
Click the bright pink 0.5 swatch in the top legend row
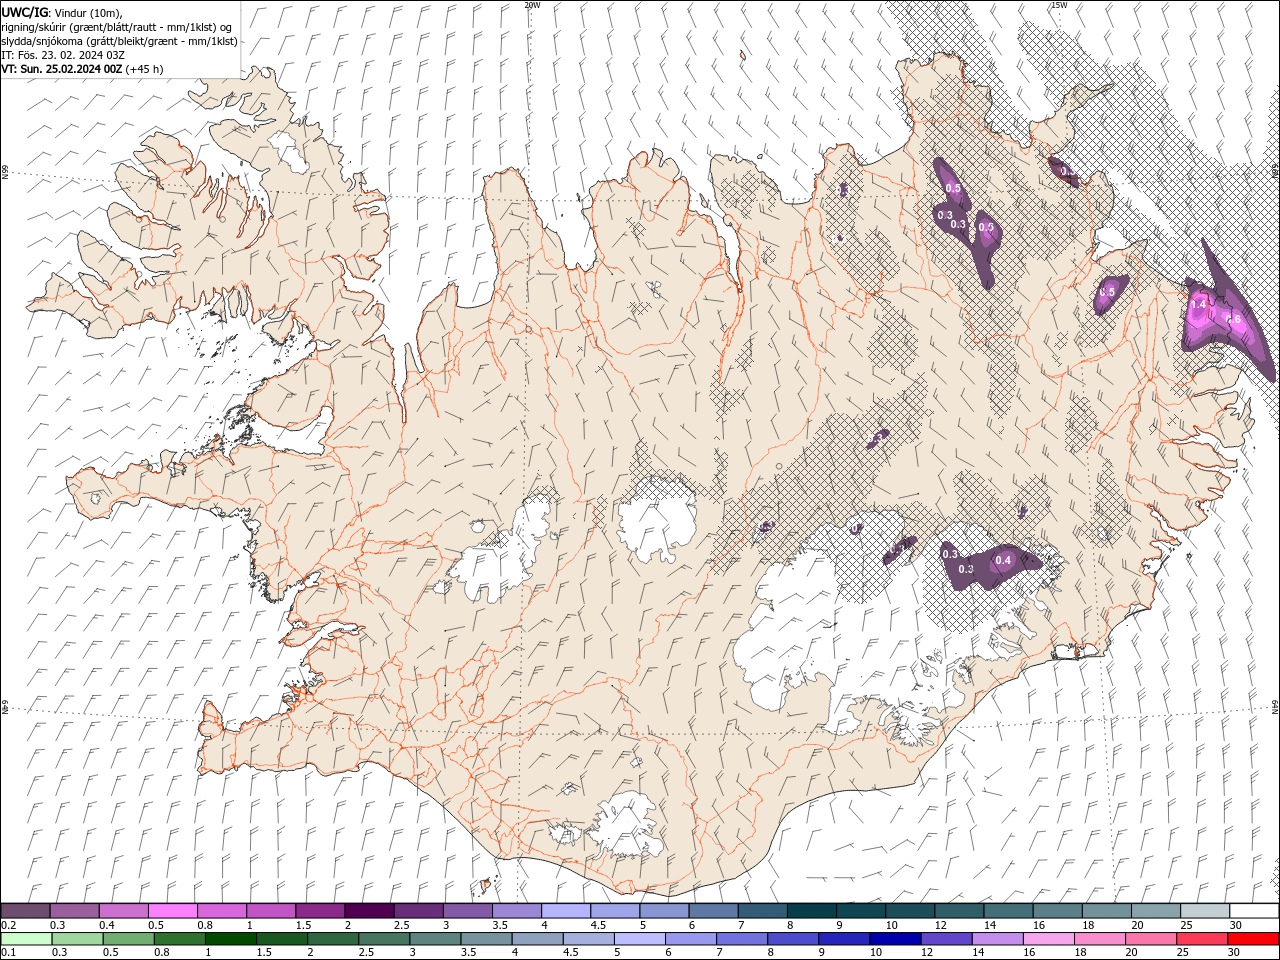point(173,911)
